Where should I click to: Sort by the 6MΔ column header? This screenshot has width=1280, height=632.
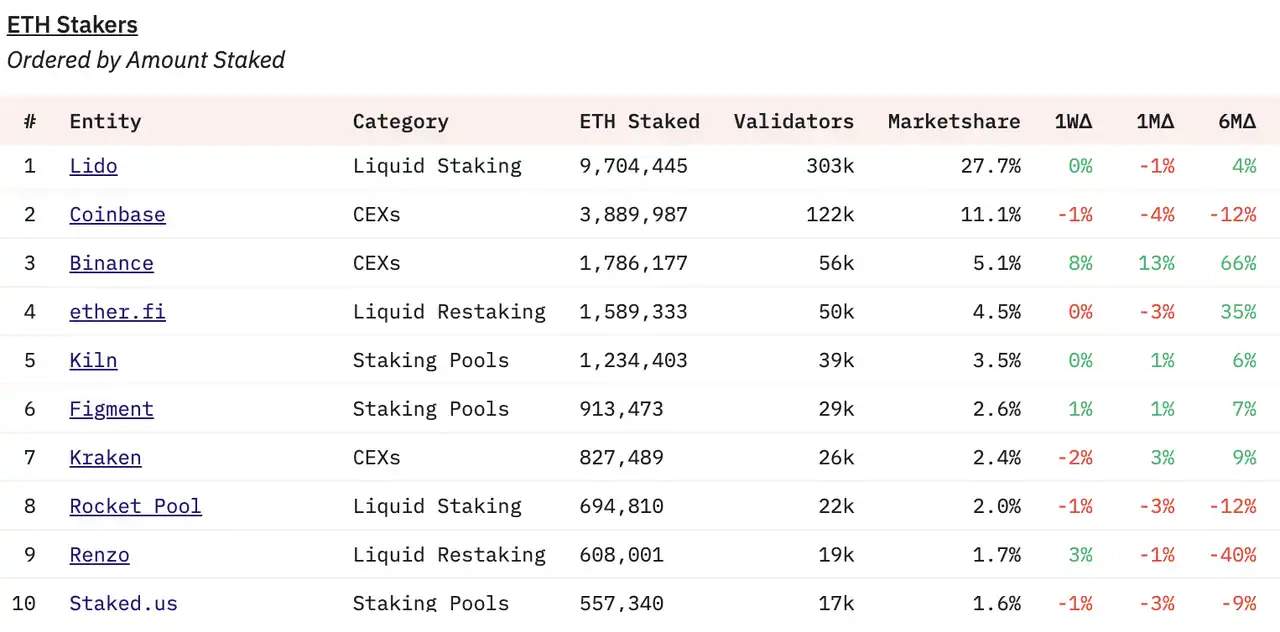coord(1237,122)
